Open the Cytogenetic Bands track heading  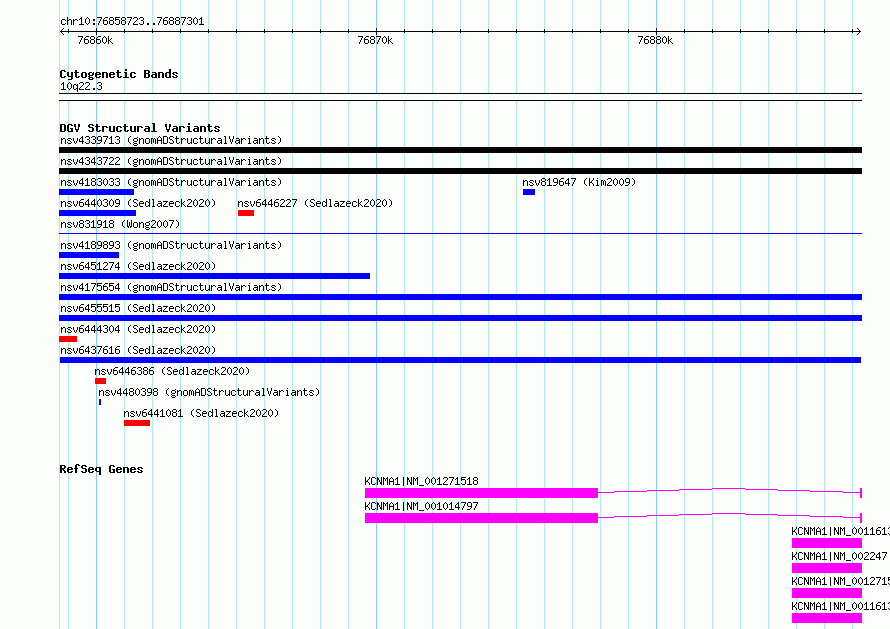119,74
